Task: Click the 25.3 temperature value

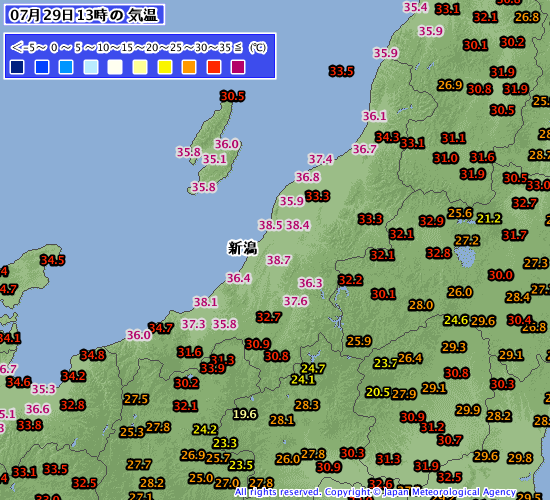Action: tap(132, 432)
